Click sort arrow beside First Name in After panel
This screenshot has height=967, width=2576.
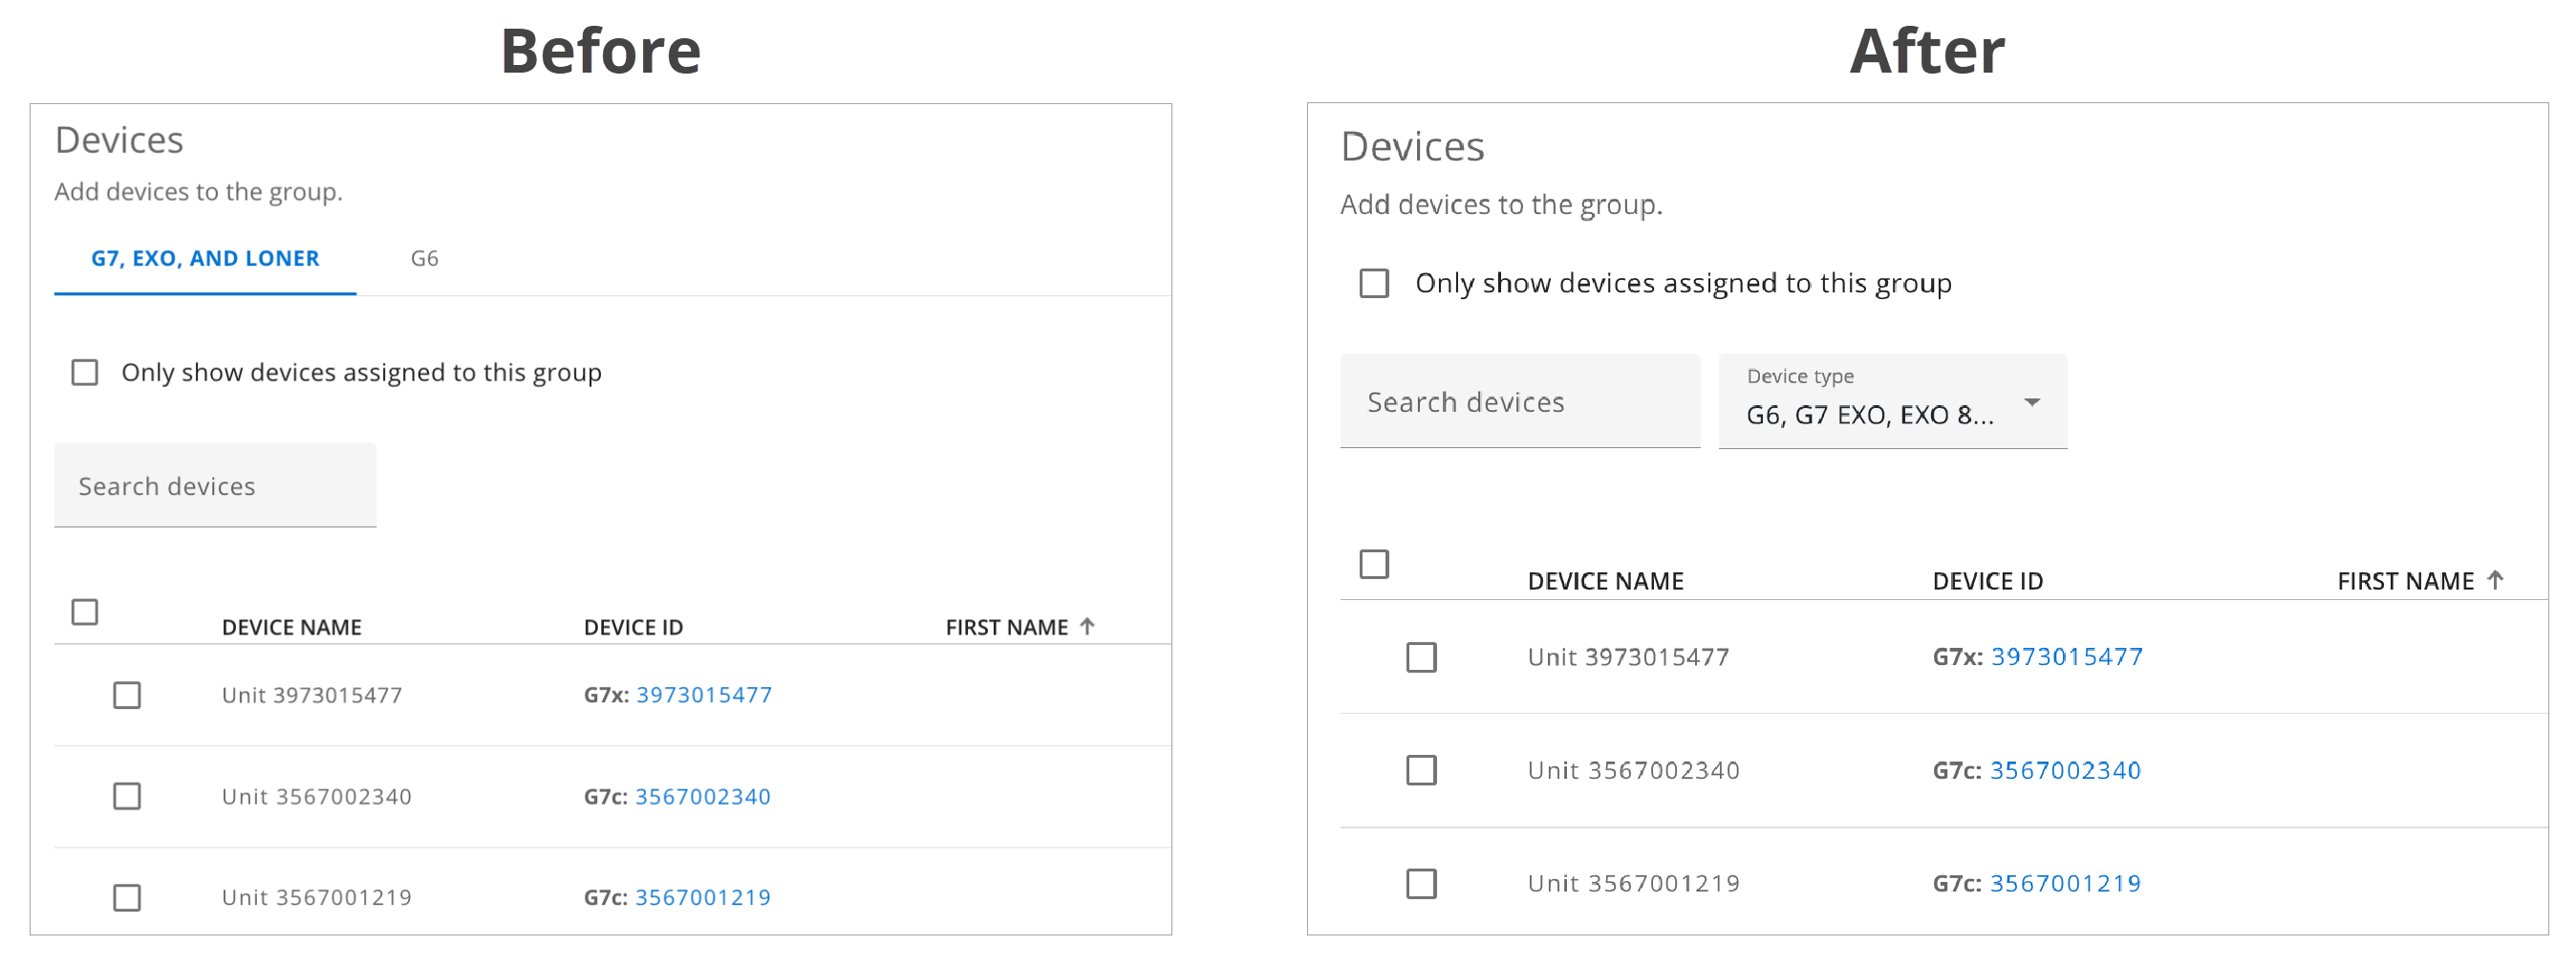coord(2495,580)
